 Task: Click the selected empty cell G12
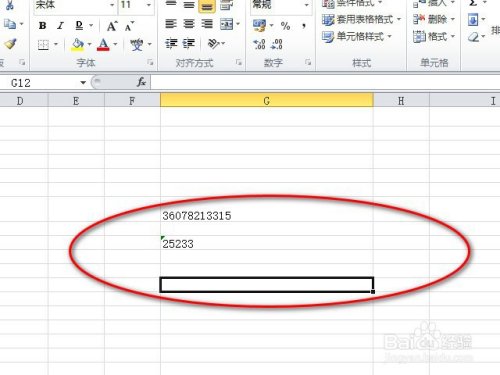coord(267,285)
